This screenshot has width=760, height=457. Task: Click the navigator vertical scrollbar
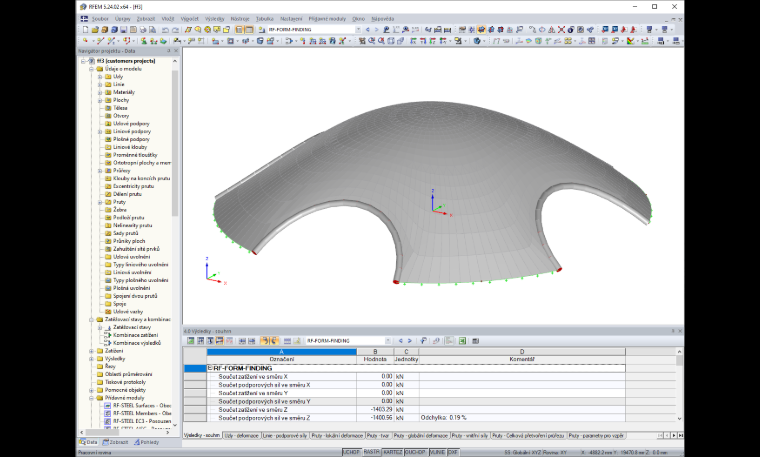point(175,143)
